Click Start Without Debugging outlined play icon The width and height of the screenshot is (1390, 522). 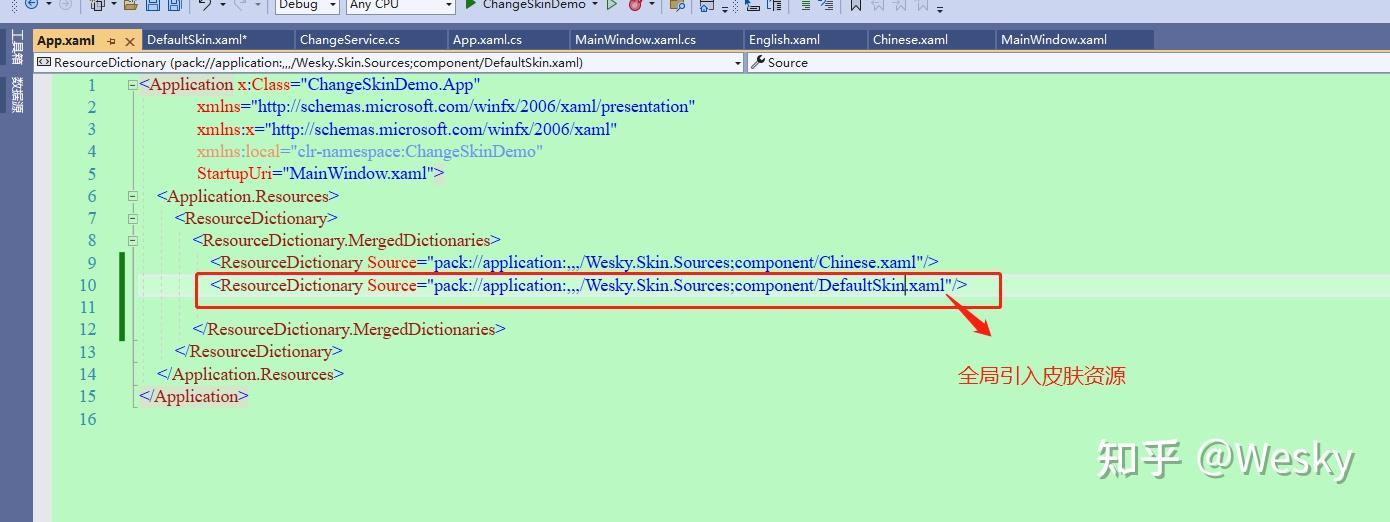[x=612, y=5]
